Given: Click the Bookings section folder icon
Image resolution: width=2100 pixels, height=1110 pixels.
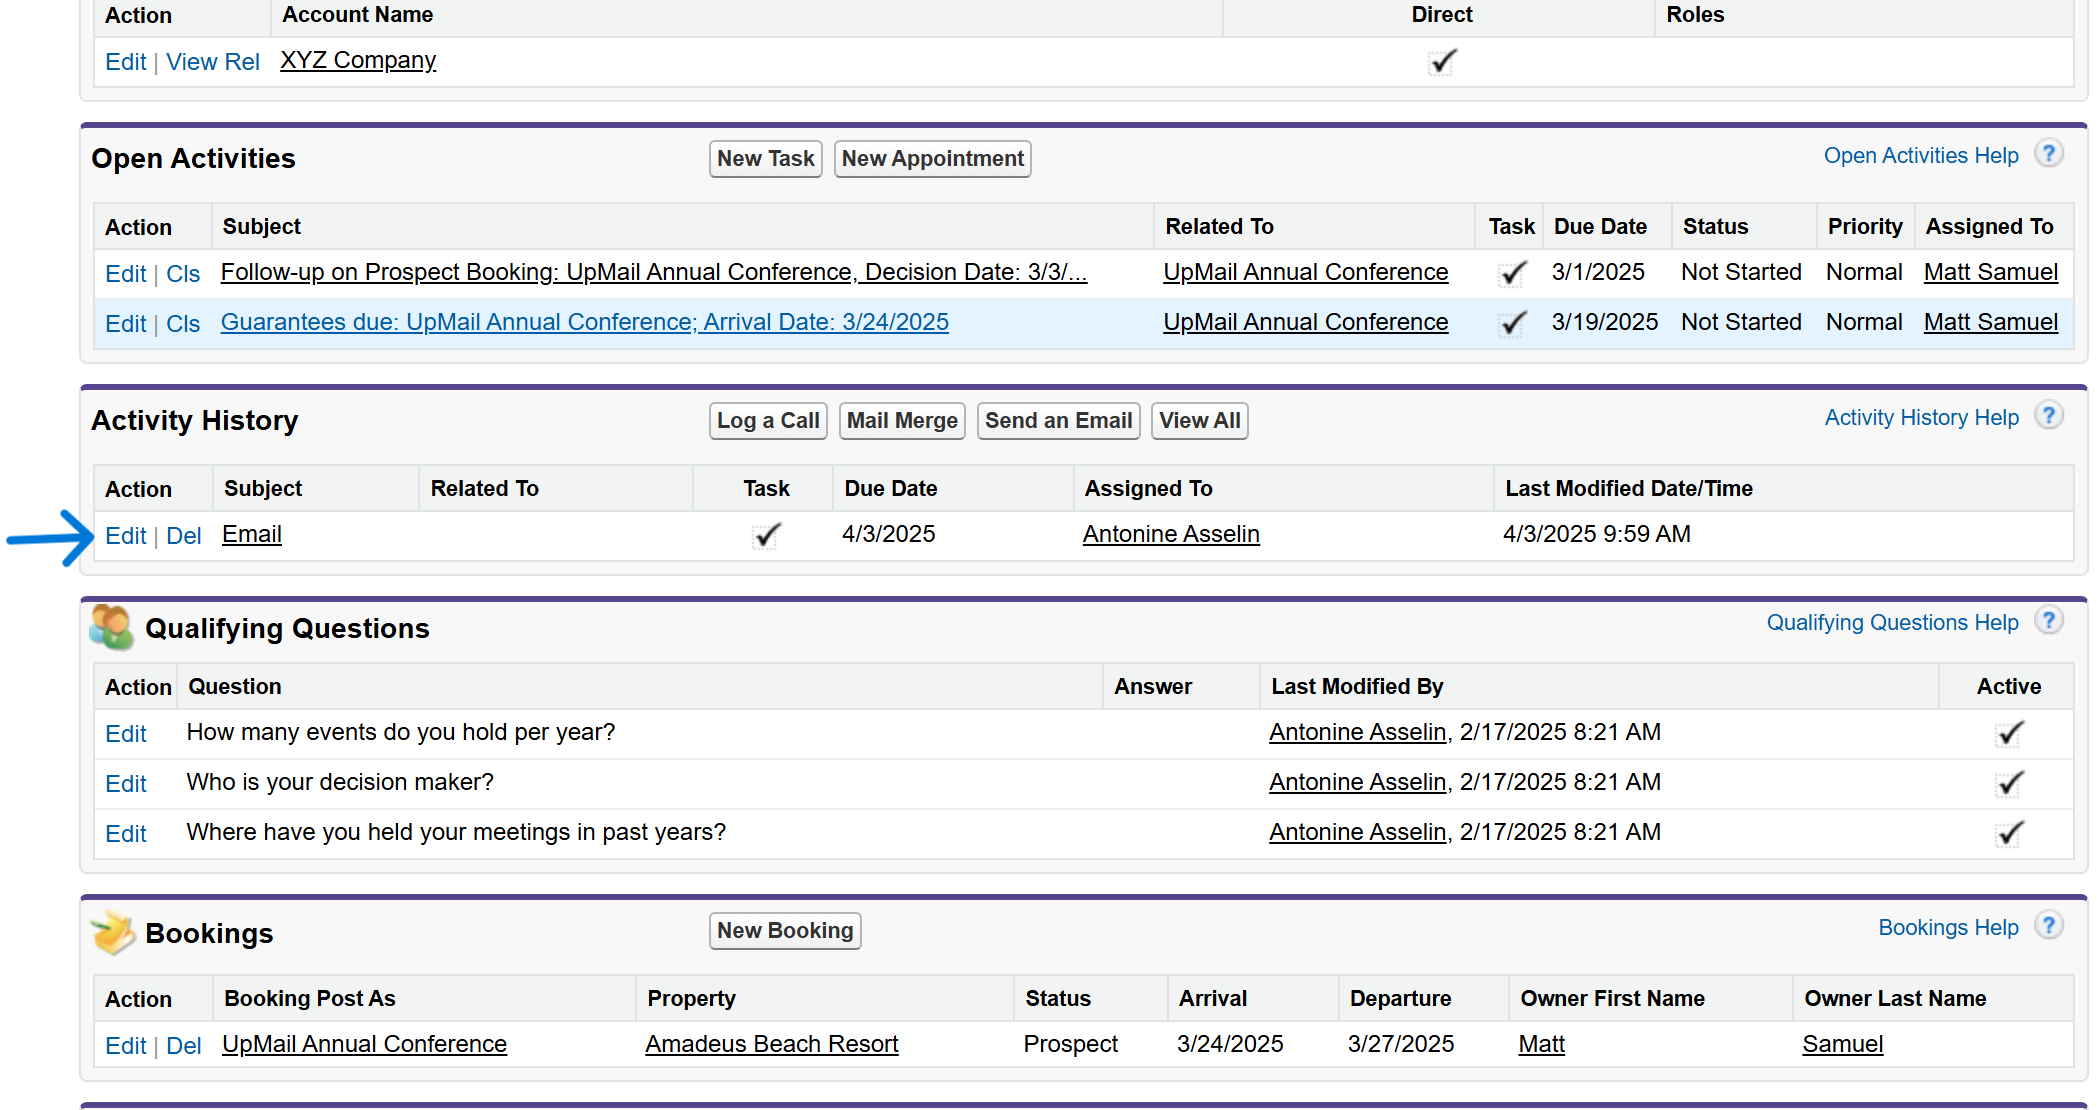Looking at the screenshot, I should tap(113, 933).
